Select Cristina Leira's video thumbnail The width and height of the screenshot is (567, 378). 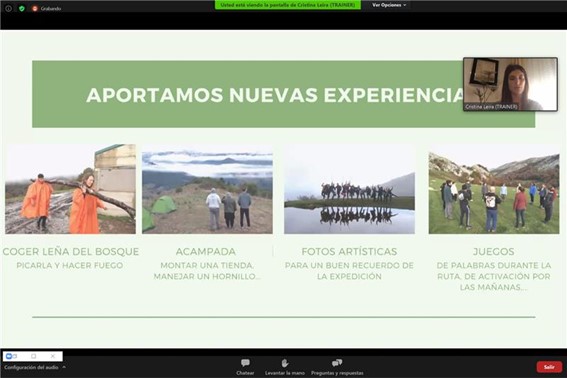click(x=510, y=84)
